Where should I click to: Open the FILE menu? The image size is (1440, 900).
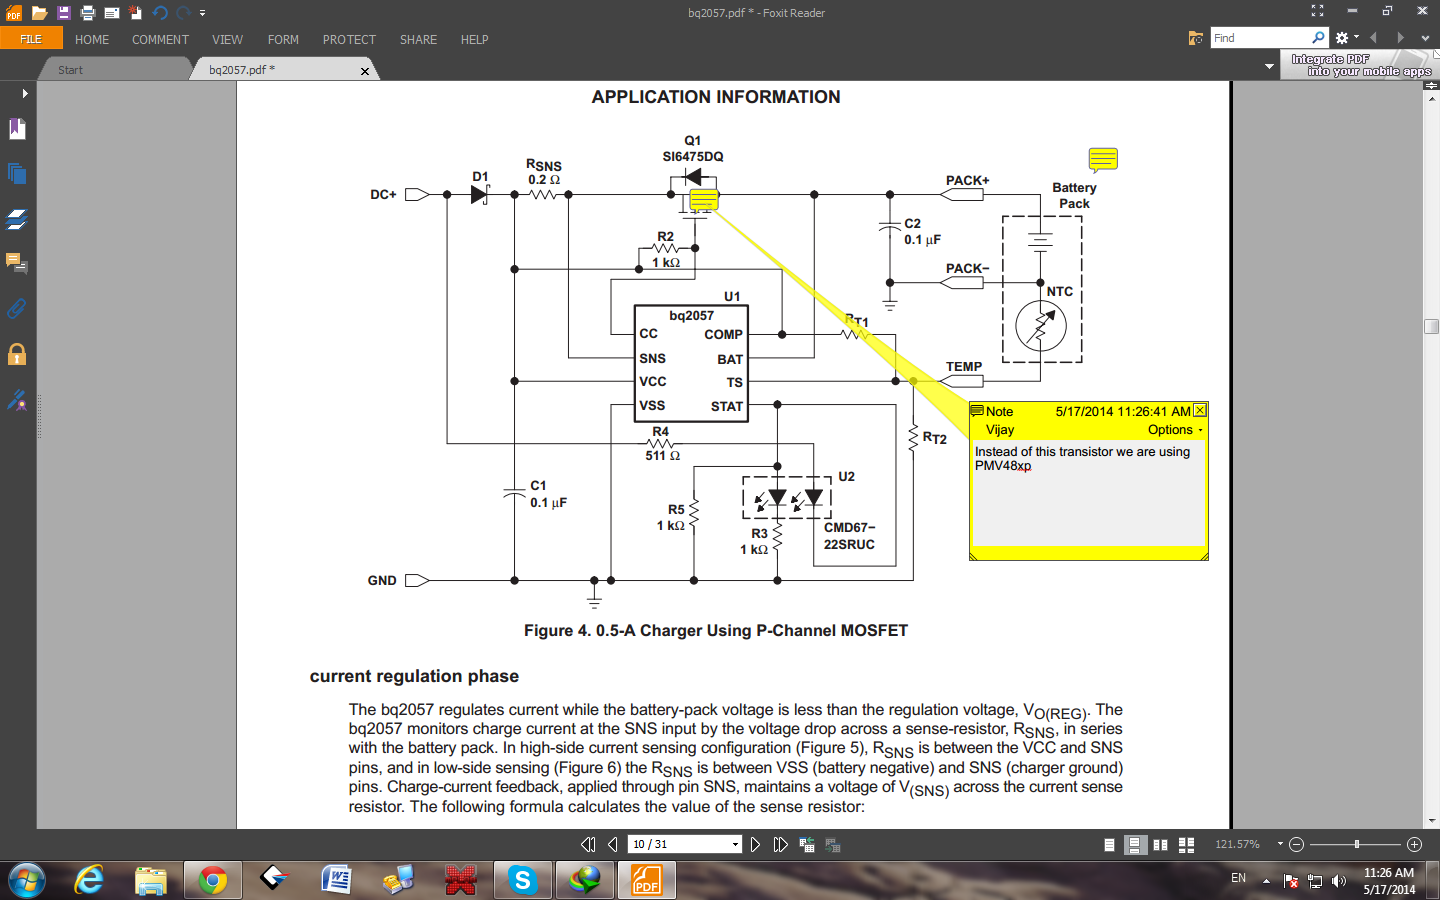31,39
